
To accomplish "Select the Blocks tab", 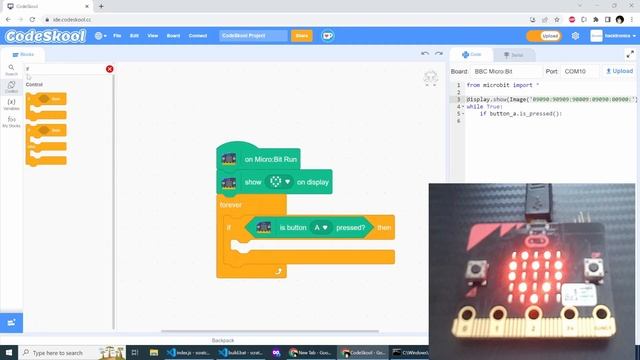I will tap(23, 54).
